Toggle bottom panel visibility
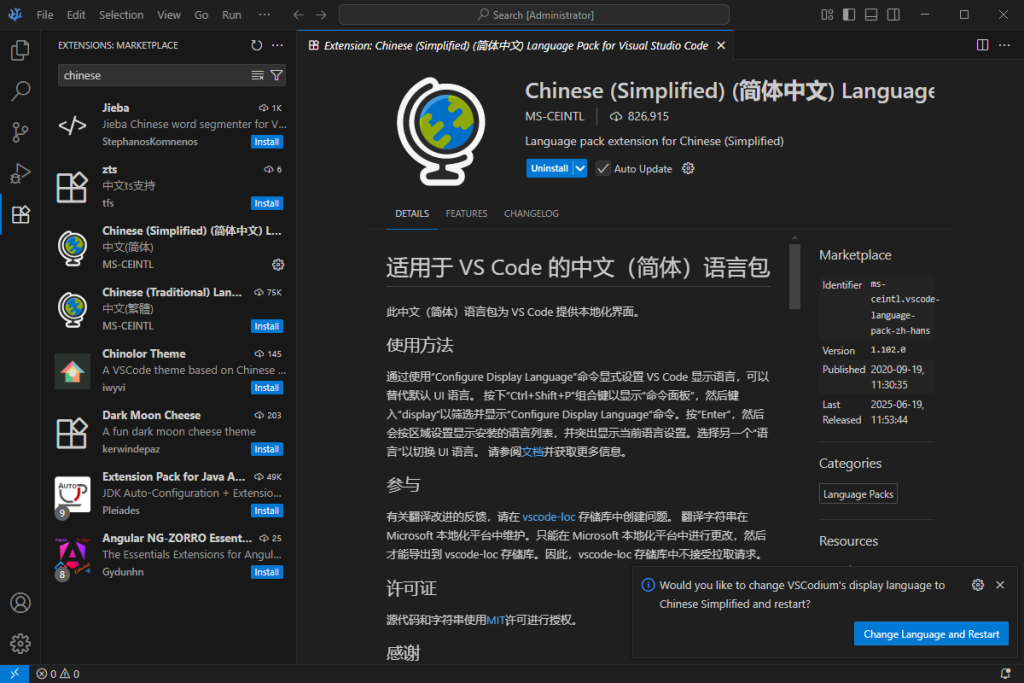Screen dimensions: 1024x683 pos(871,14)
